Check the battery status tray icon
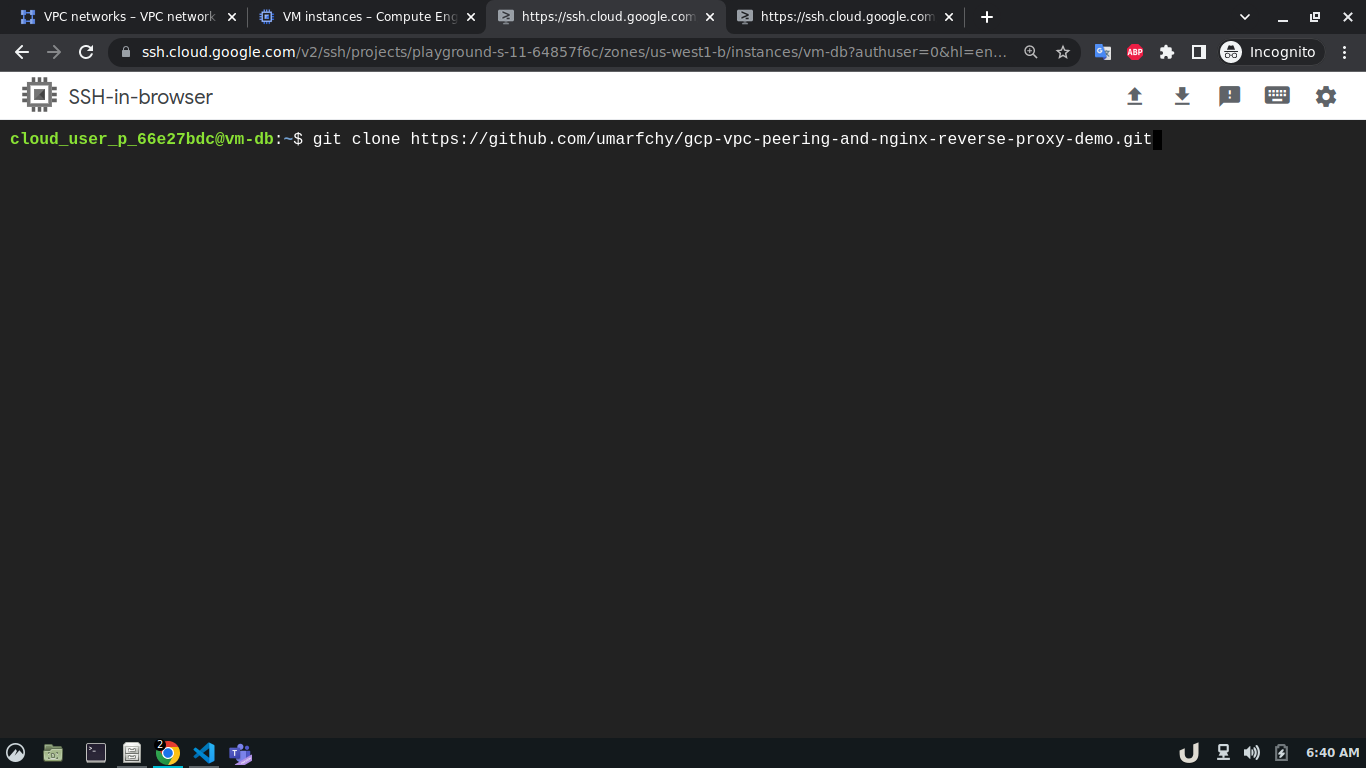Screen dimensions: 1366x768 coord(1282,753)
